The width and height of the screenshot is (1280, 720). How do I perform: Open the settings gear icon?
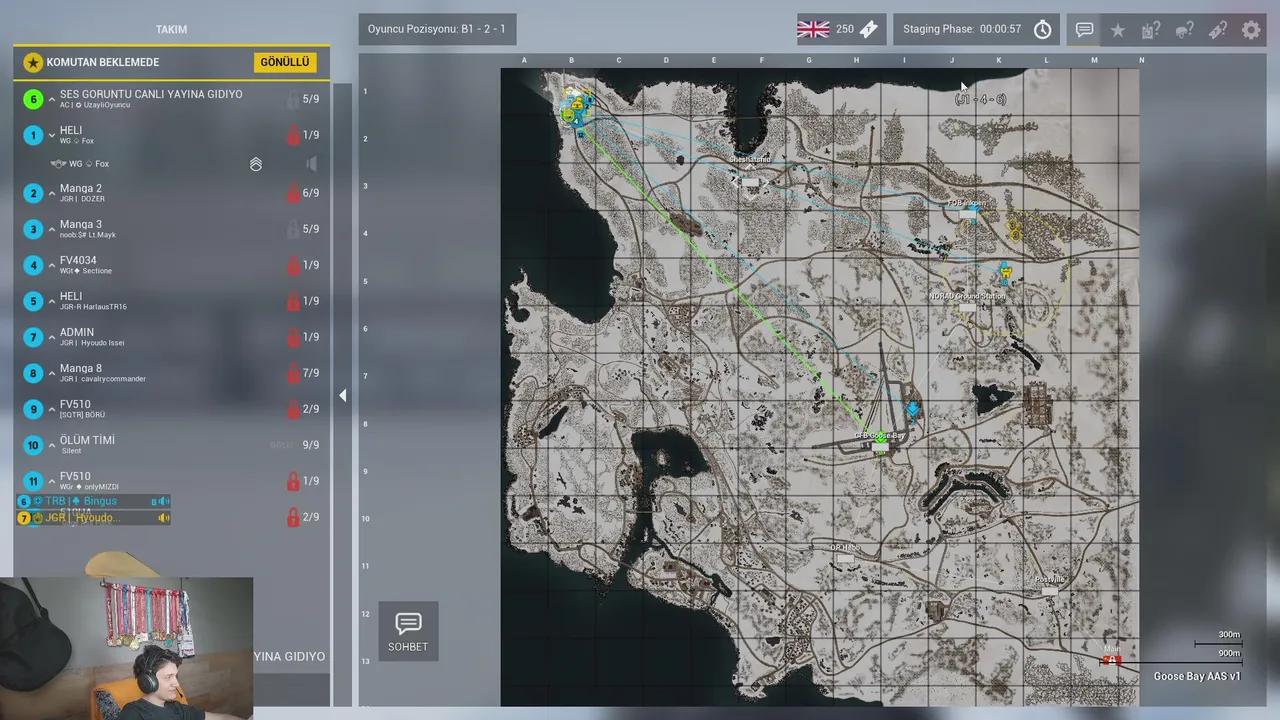click(1251, 30)
